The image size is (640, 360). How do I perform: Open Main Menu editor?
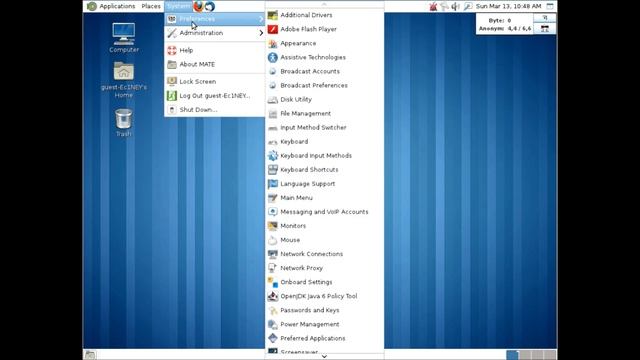pyautogui.click(x=324, y=198)
